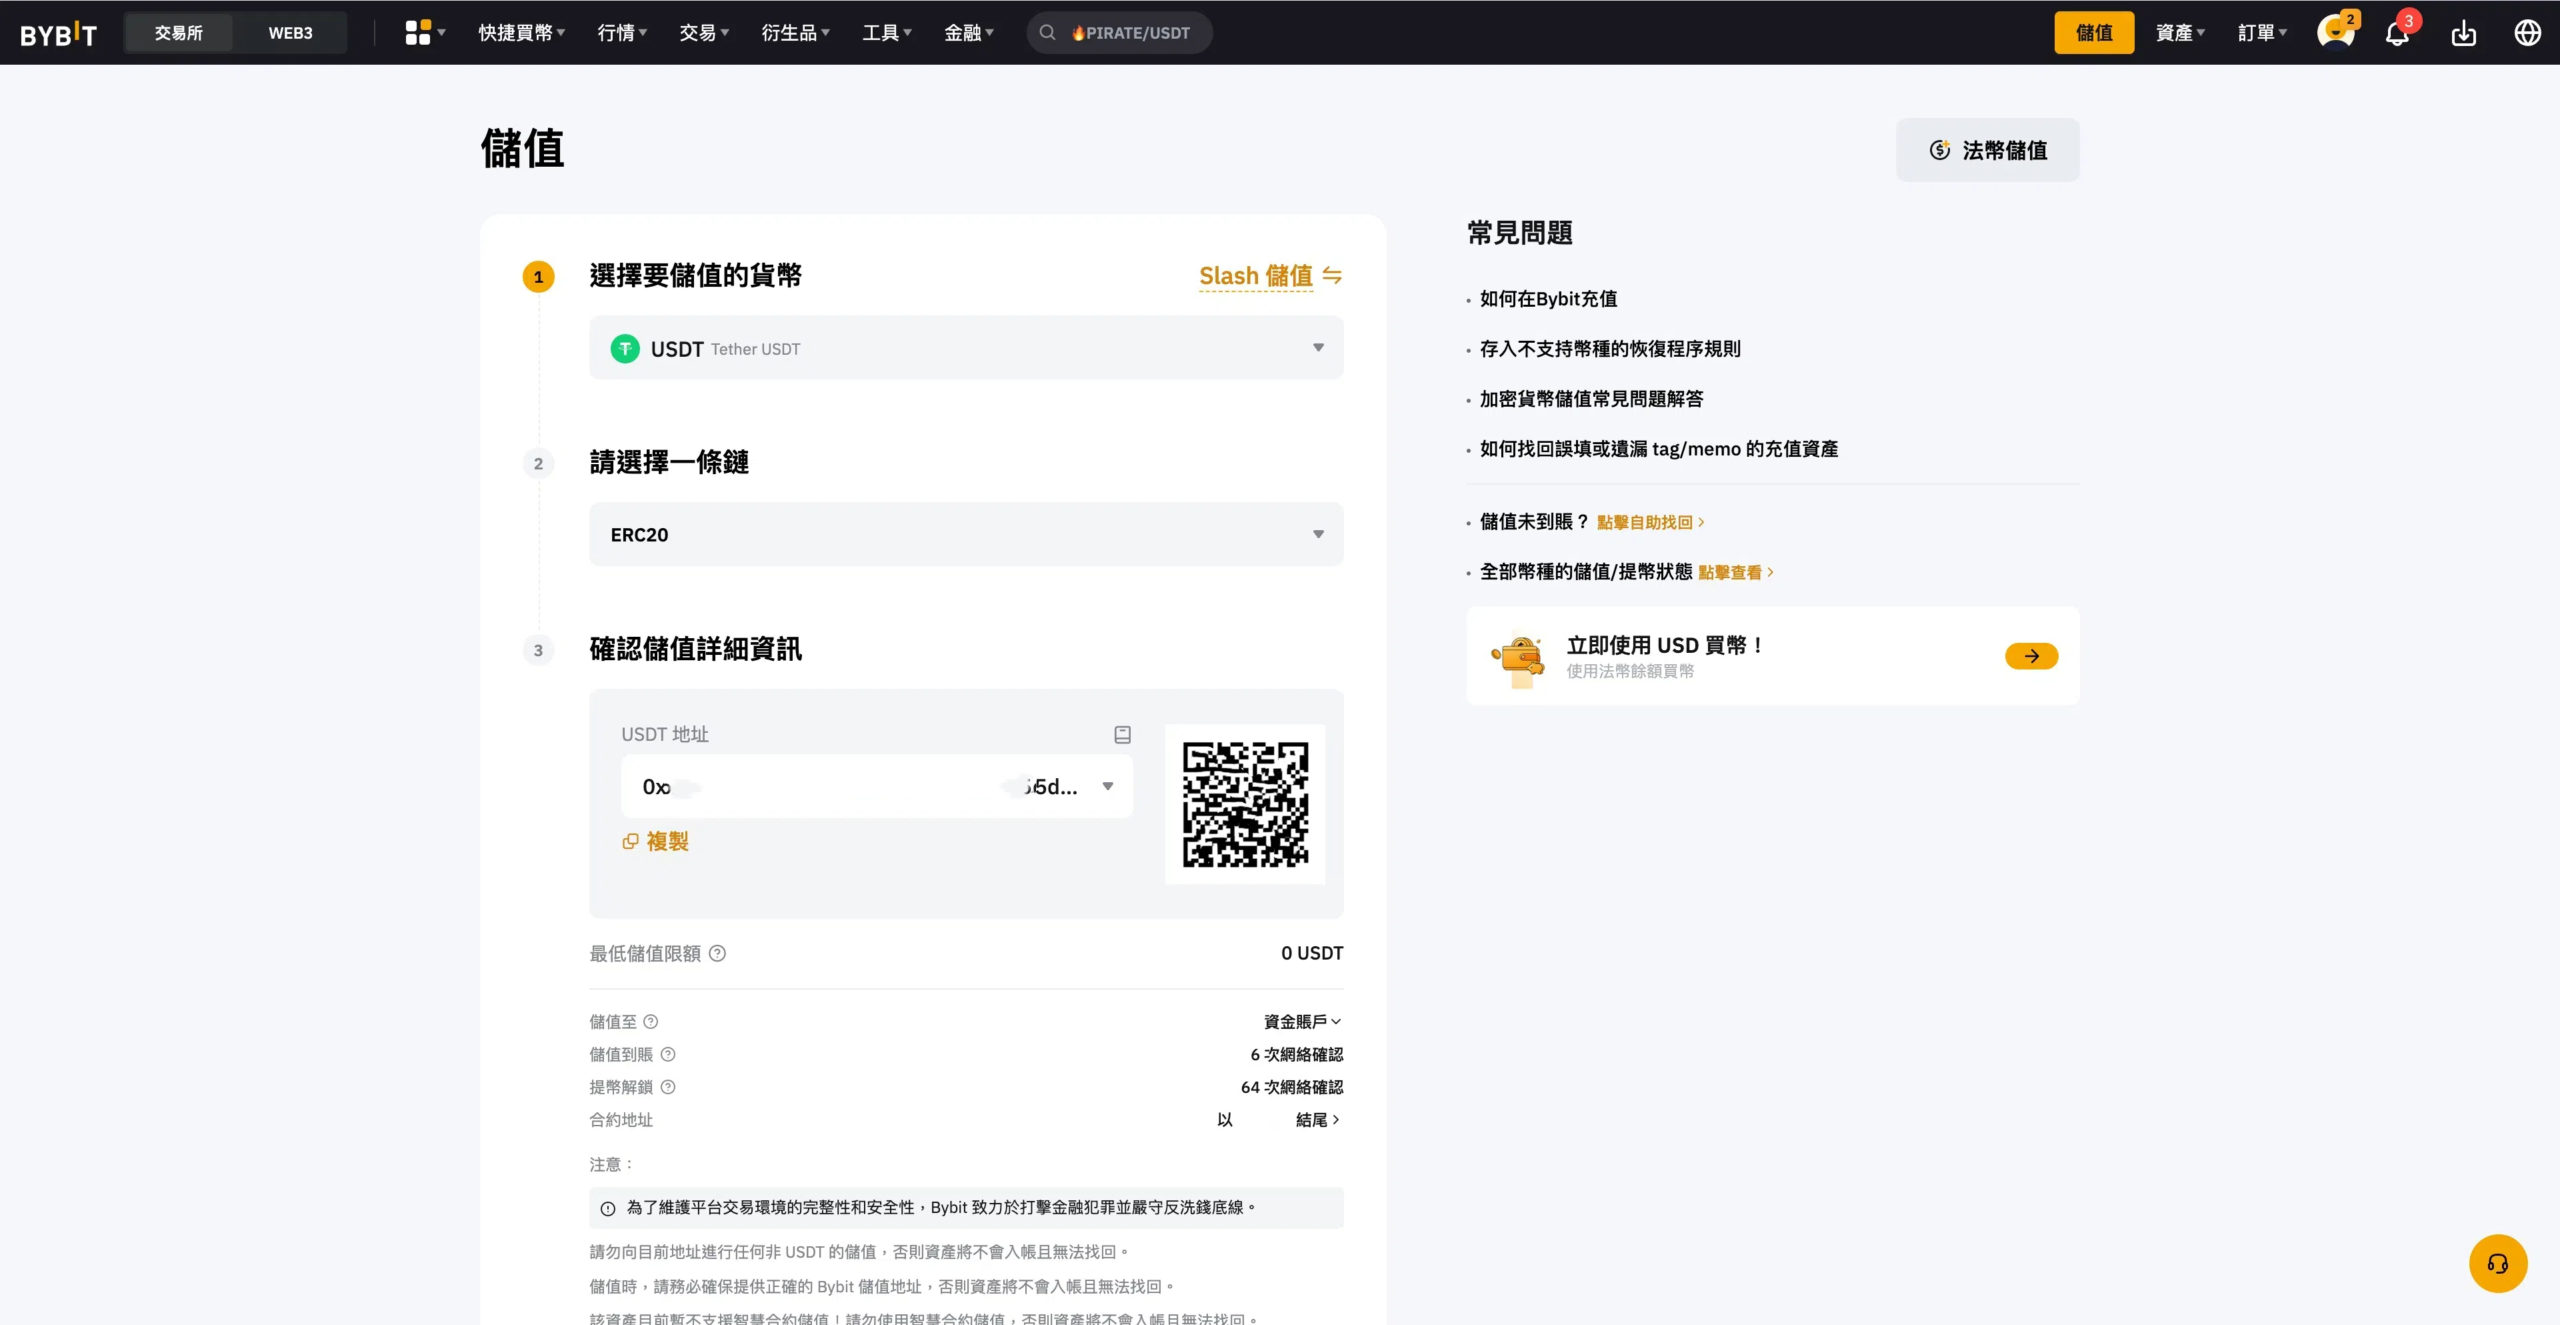Open the notification bell icon
The image size is (2560, 1325).
point(2398,33)
